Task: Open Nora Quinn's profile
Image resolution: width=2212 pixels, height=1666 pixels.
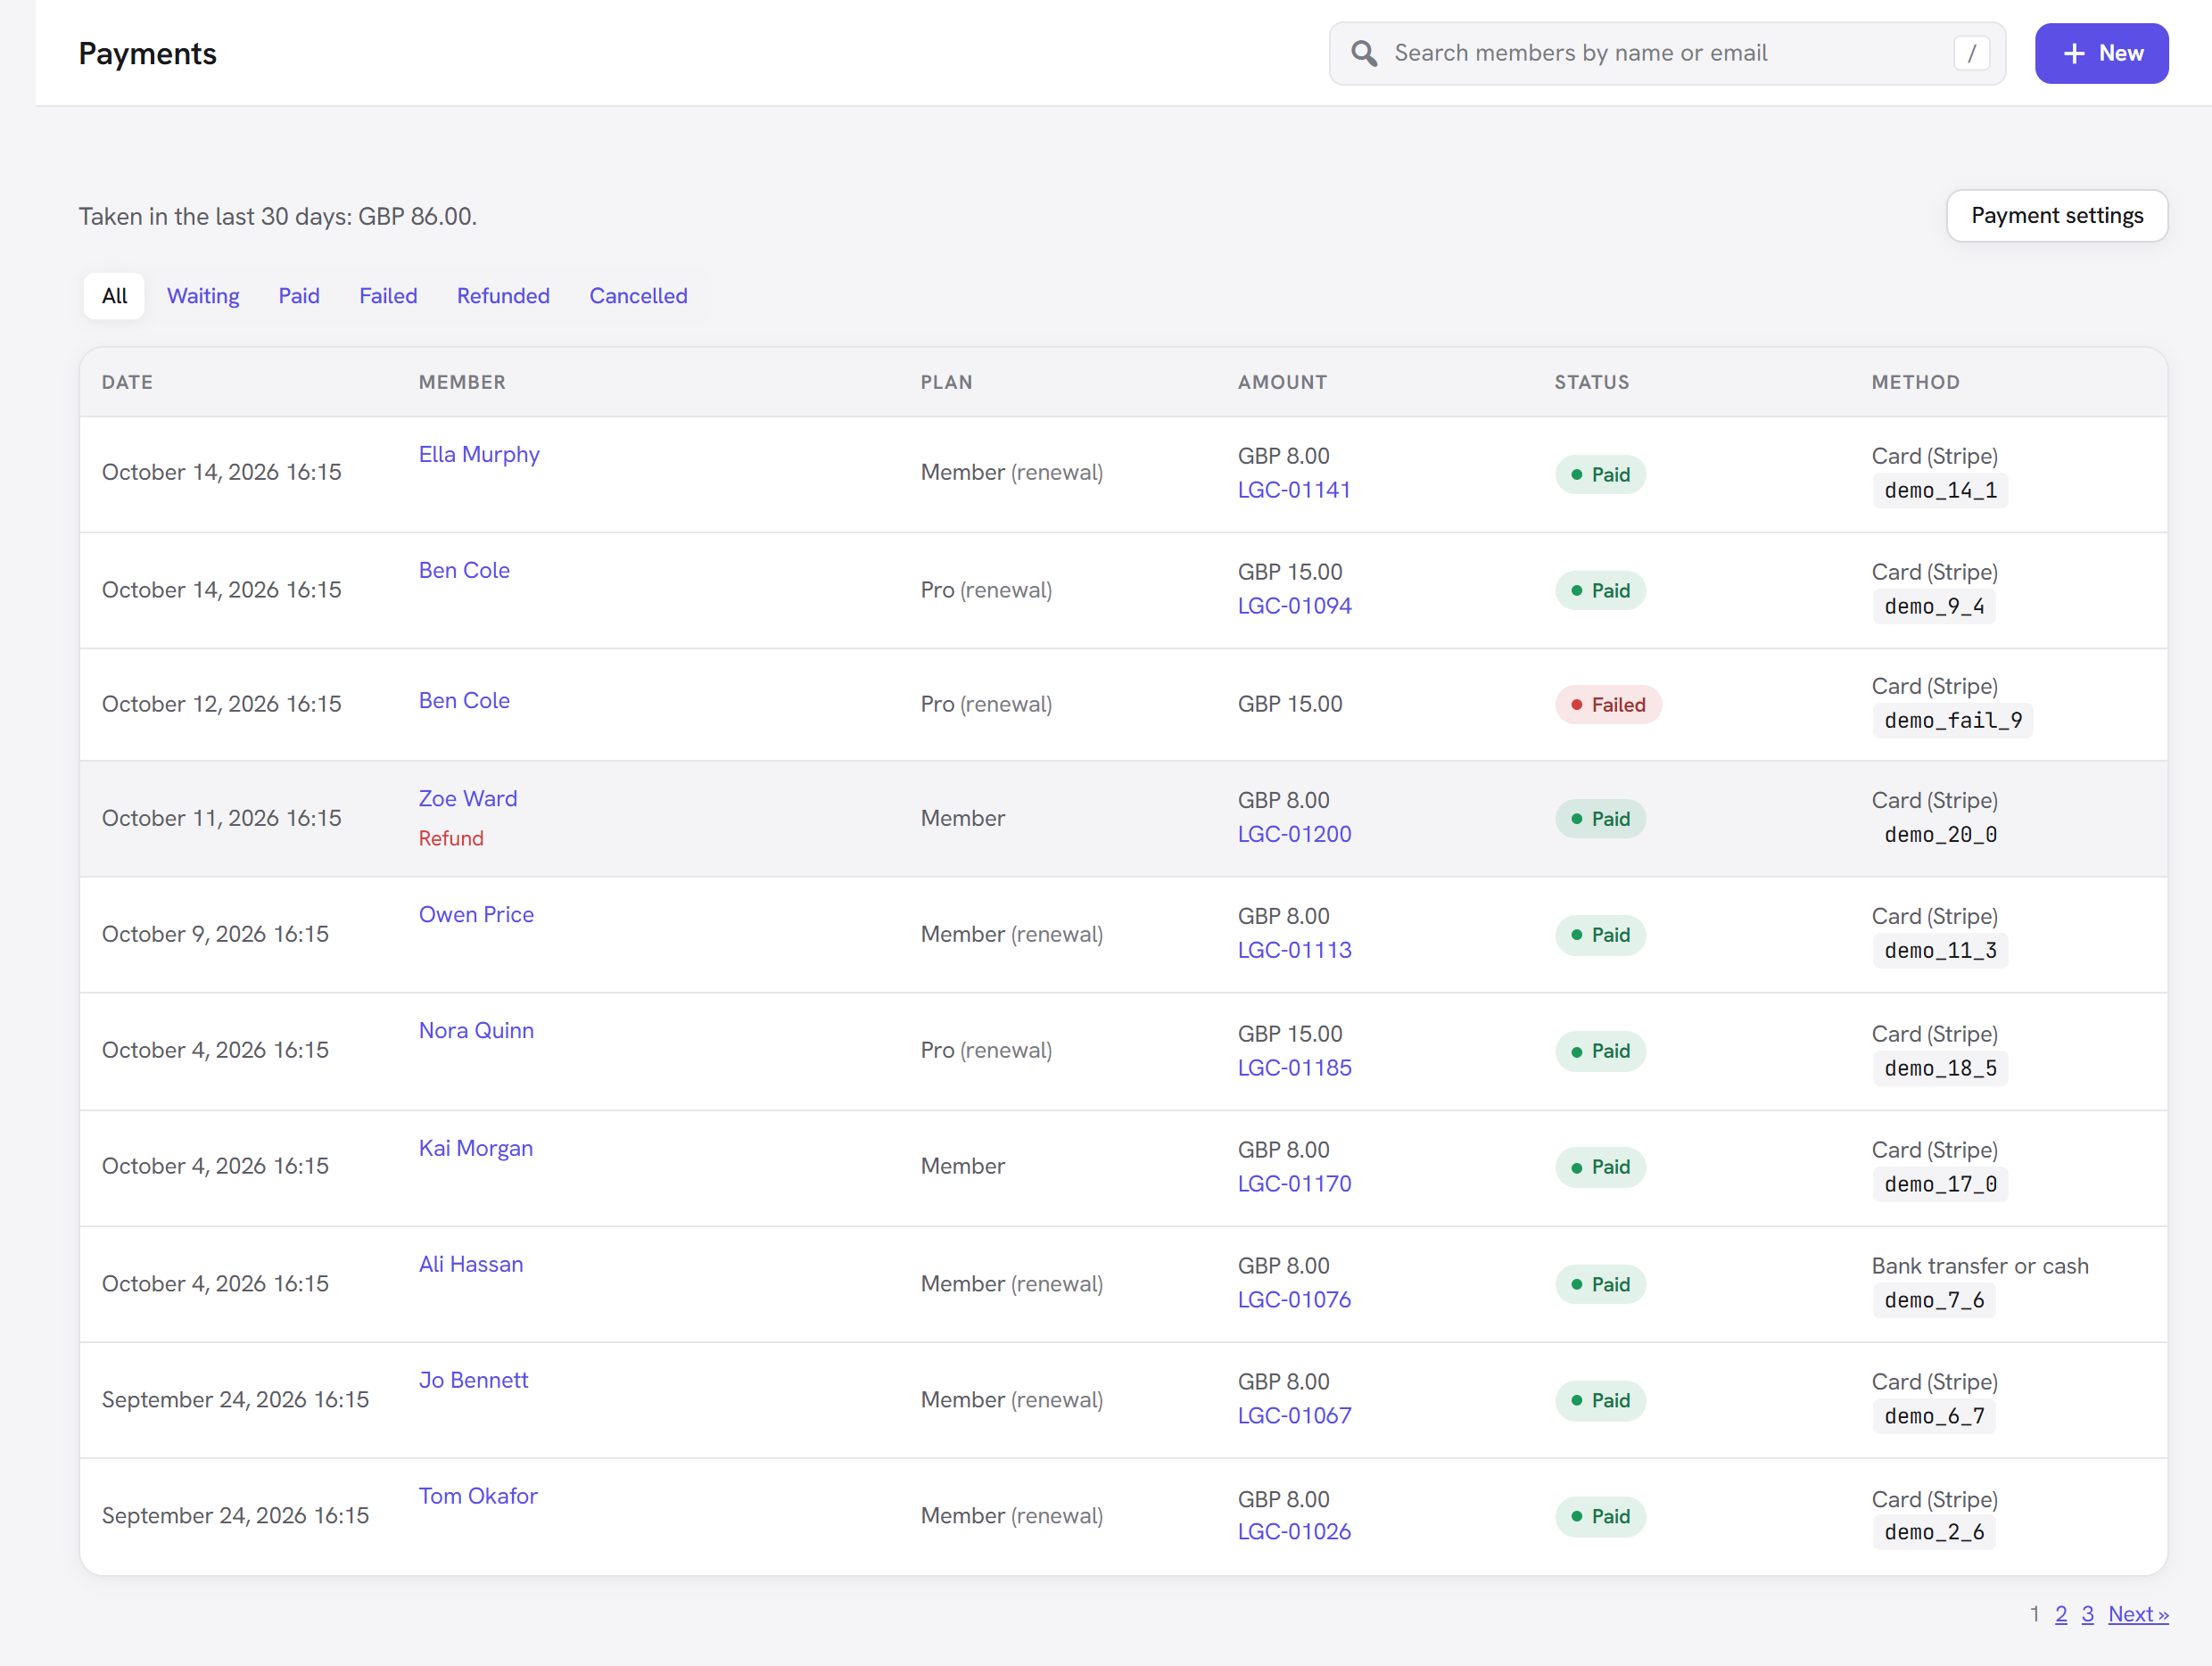Action: (x=476, y=1030)
